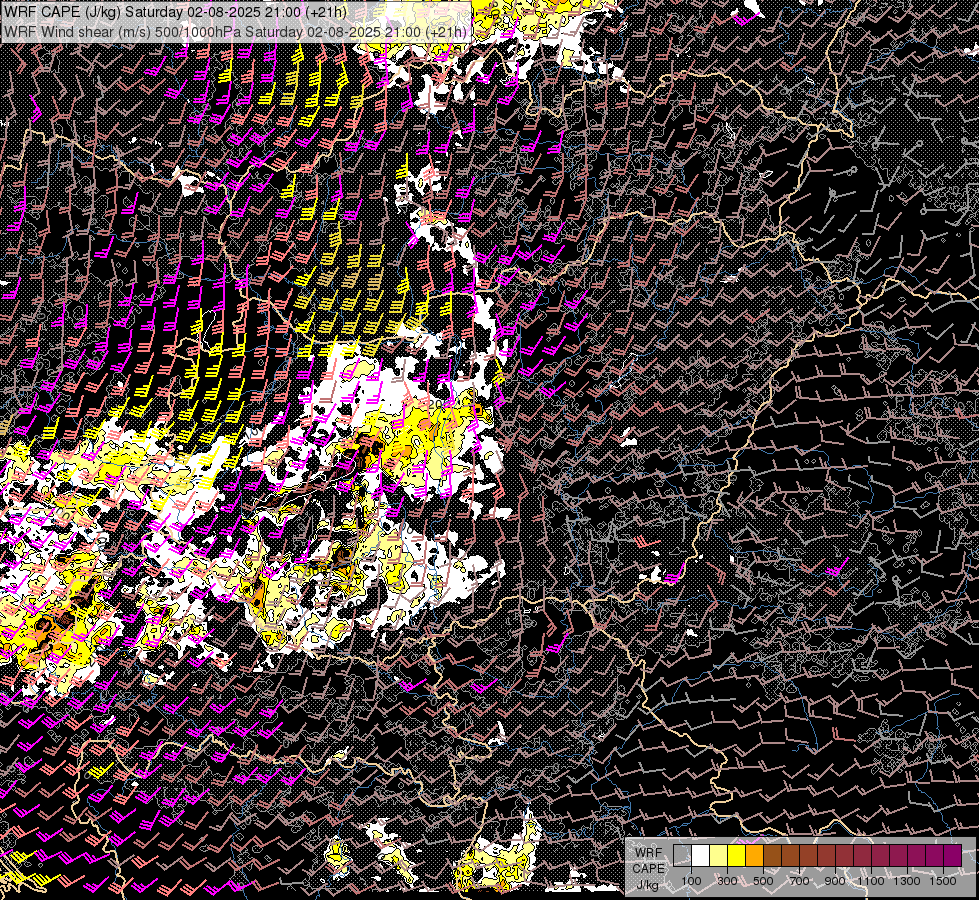979x900 pixels.
Task: Click the WRF label in the legend box
Action: click(649, 853)
